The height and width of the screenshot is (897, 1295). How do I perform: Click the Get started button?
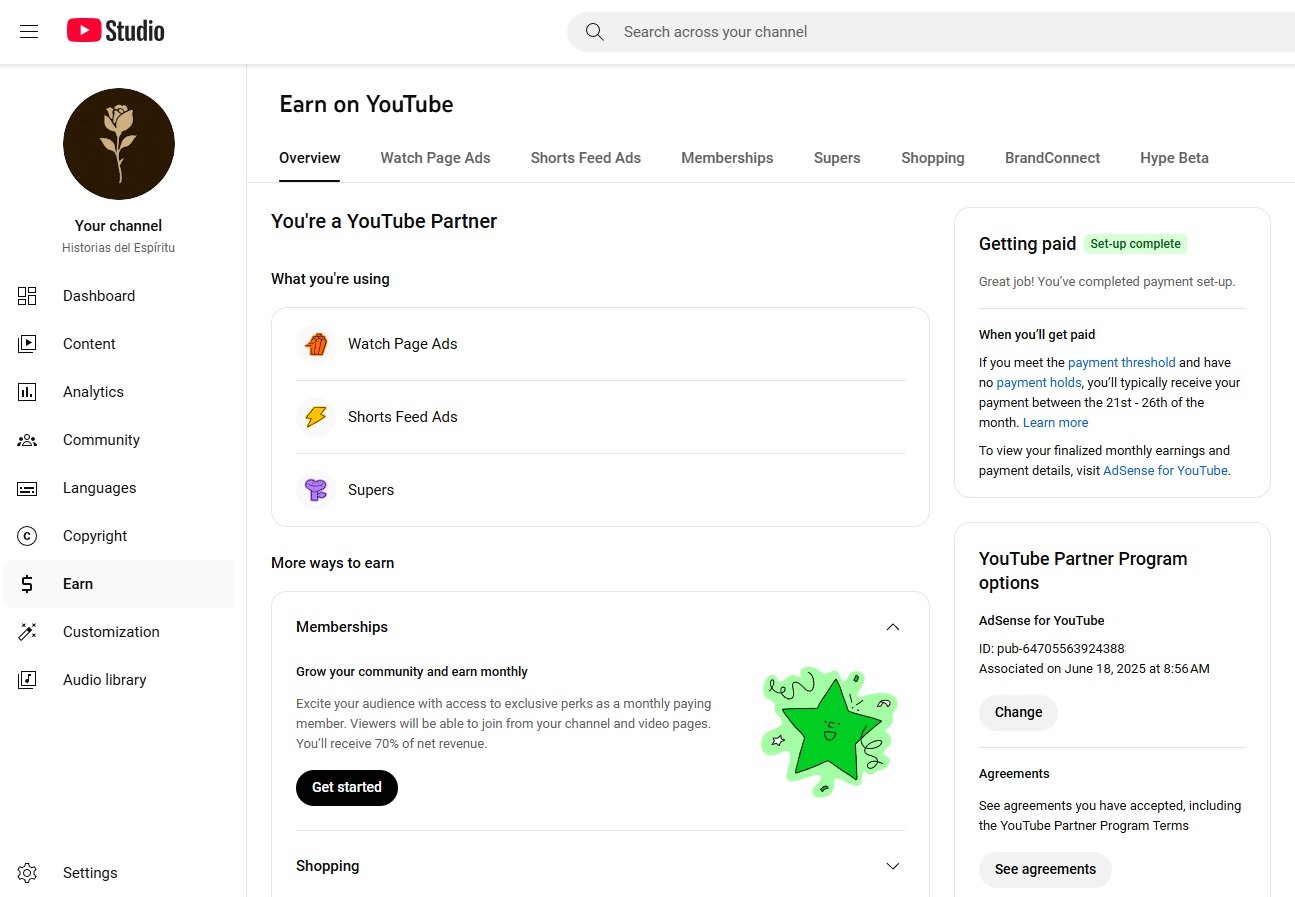pyautogui.click(x=347, y=788)
